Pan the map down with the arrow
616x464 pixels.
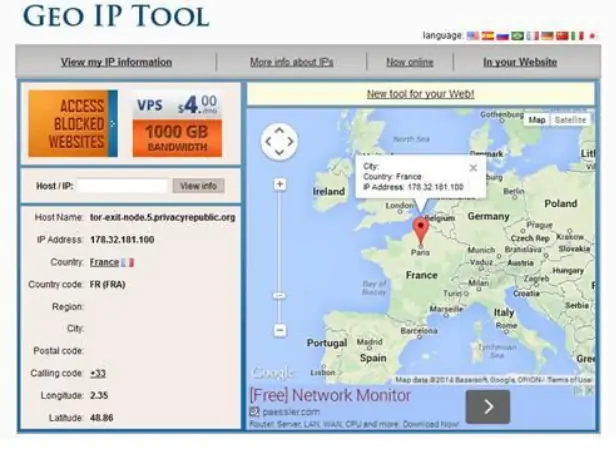(x=279, y=153)
